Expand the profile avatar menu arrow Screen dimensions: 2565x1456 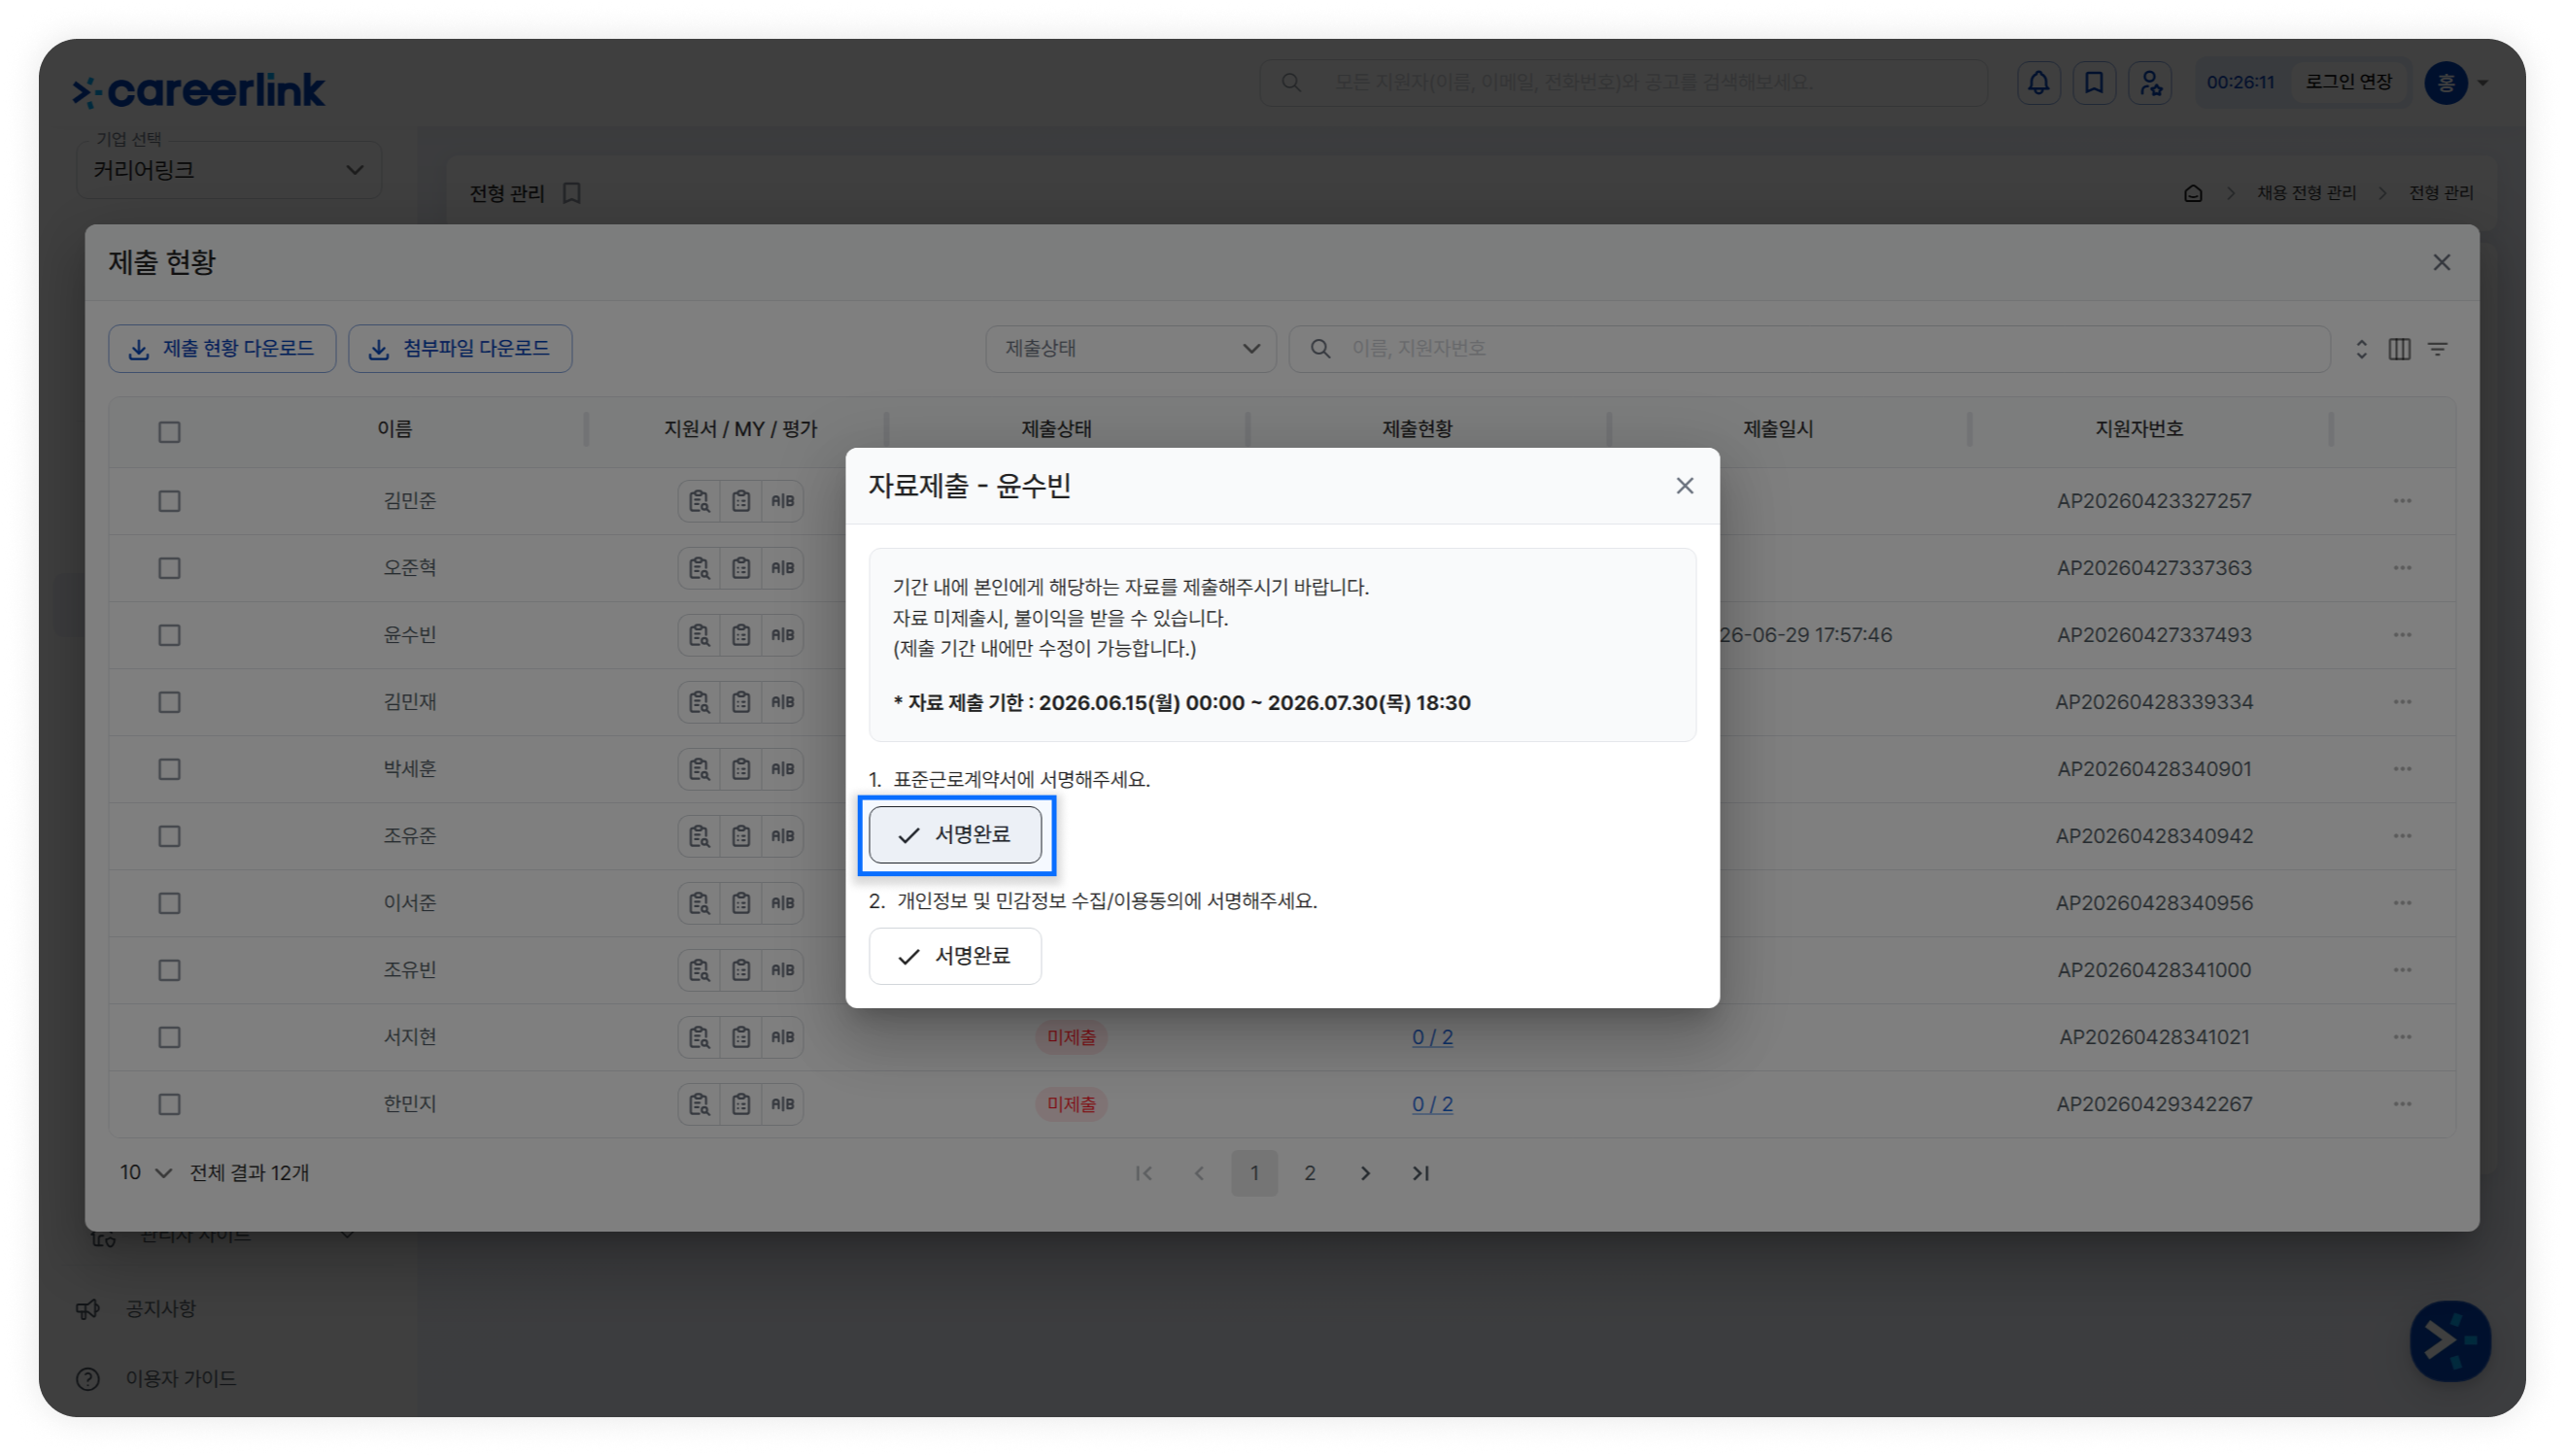(x=2483, y=83)
